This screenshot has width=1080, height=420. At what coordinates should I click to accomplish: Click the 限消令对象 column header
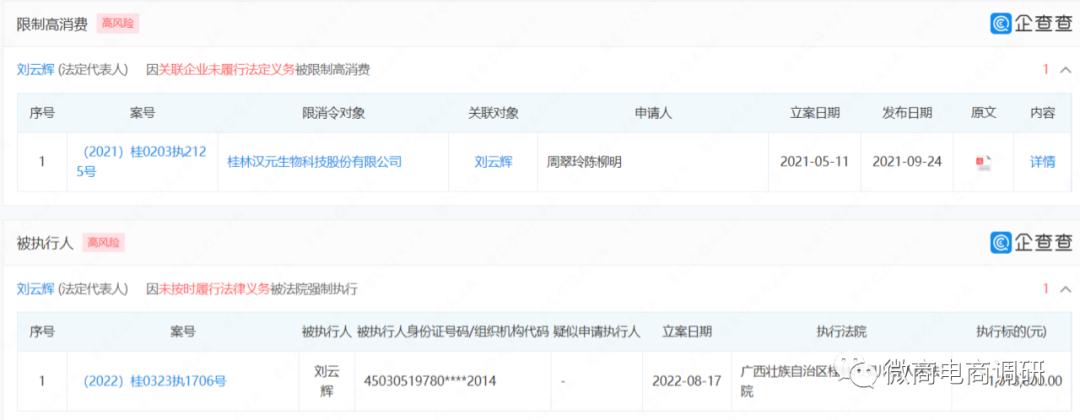pos(333,114)
